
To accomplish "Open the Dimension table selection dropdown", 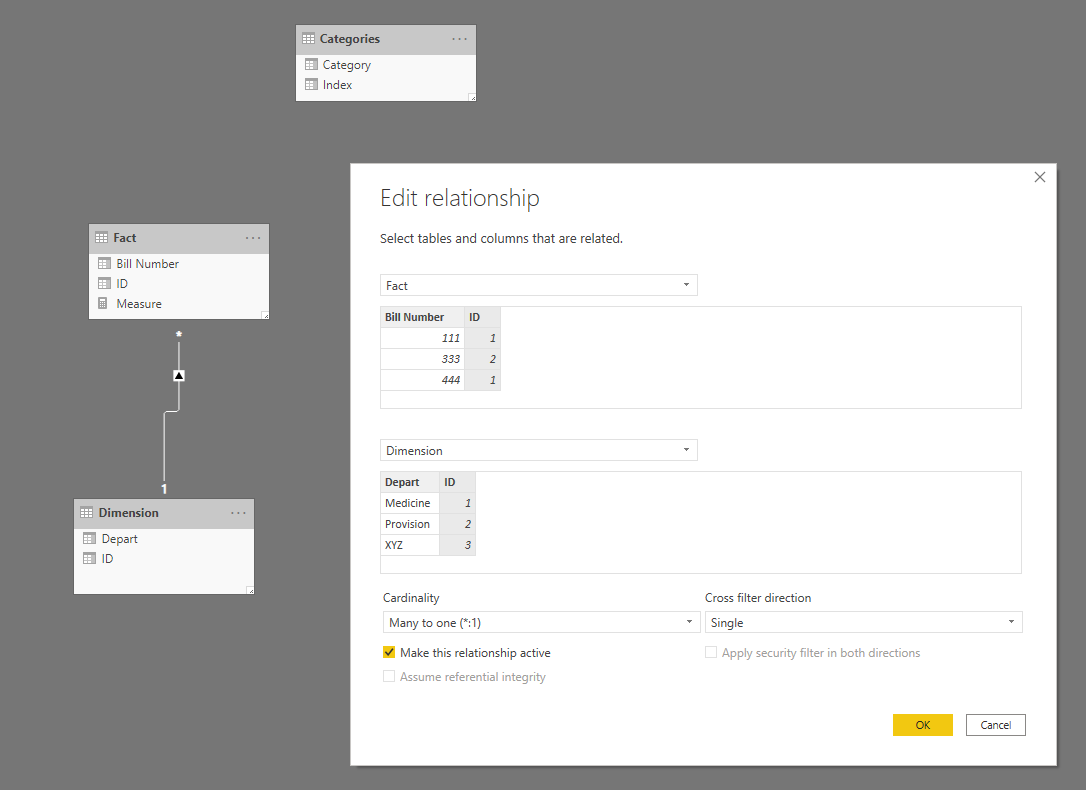I will (x=539, y=450).
